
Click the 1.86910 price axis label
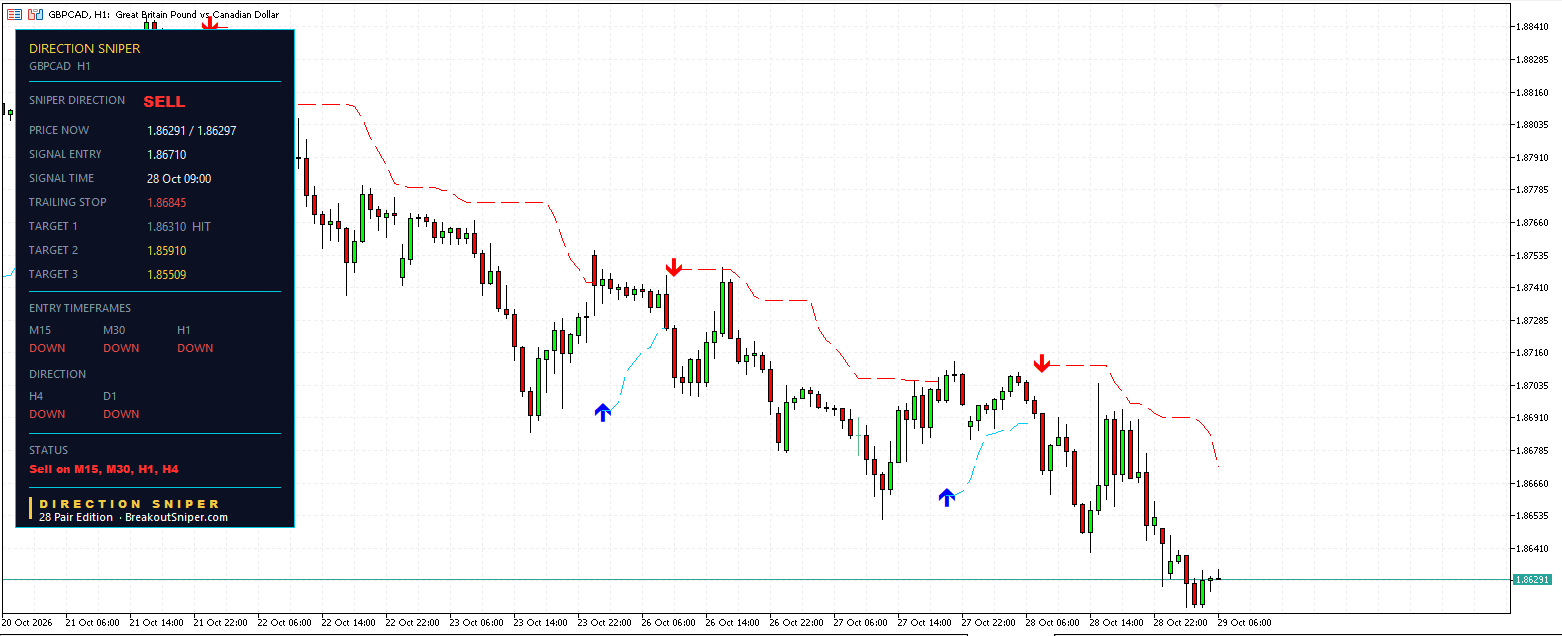[1533, 417]
